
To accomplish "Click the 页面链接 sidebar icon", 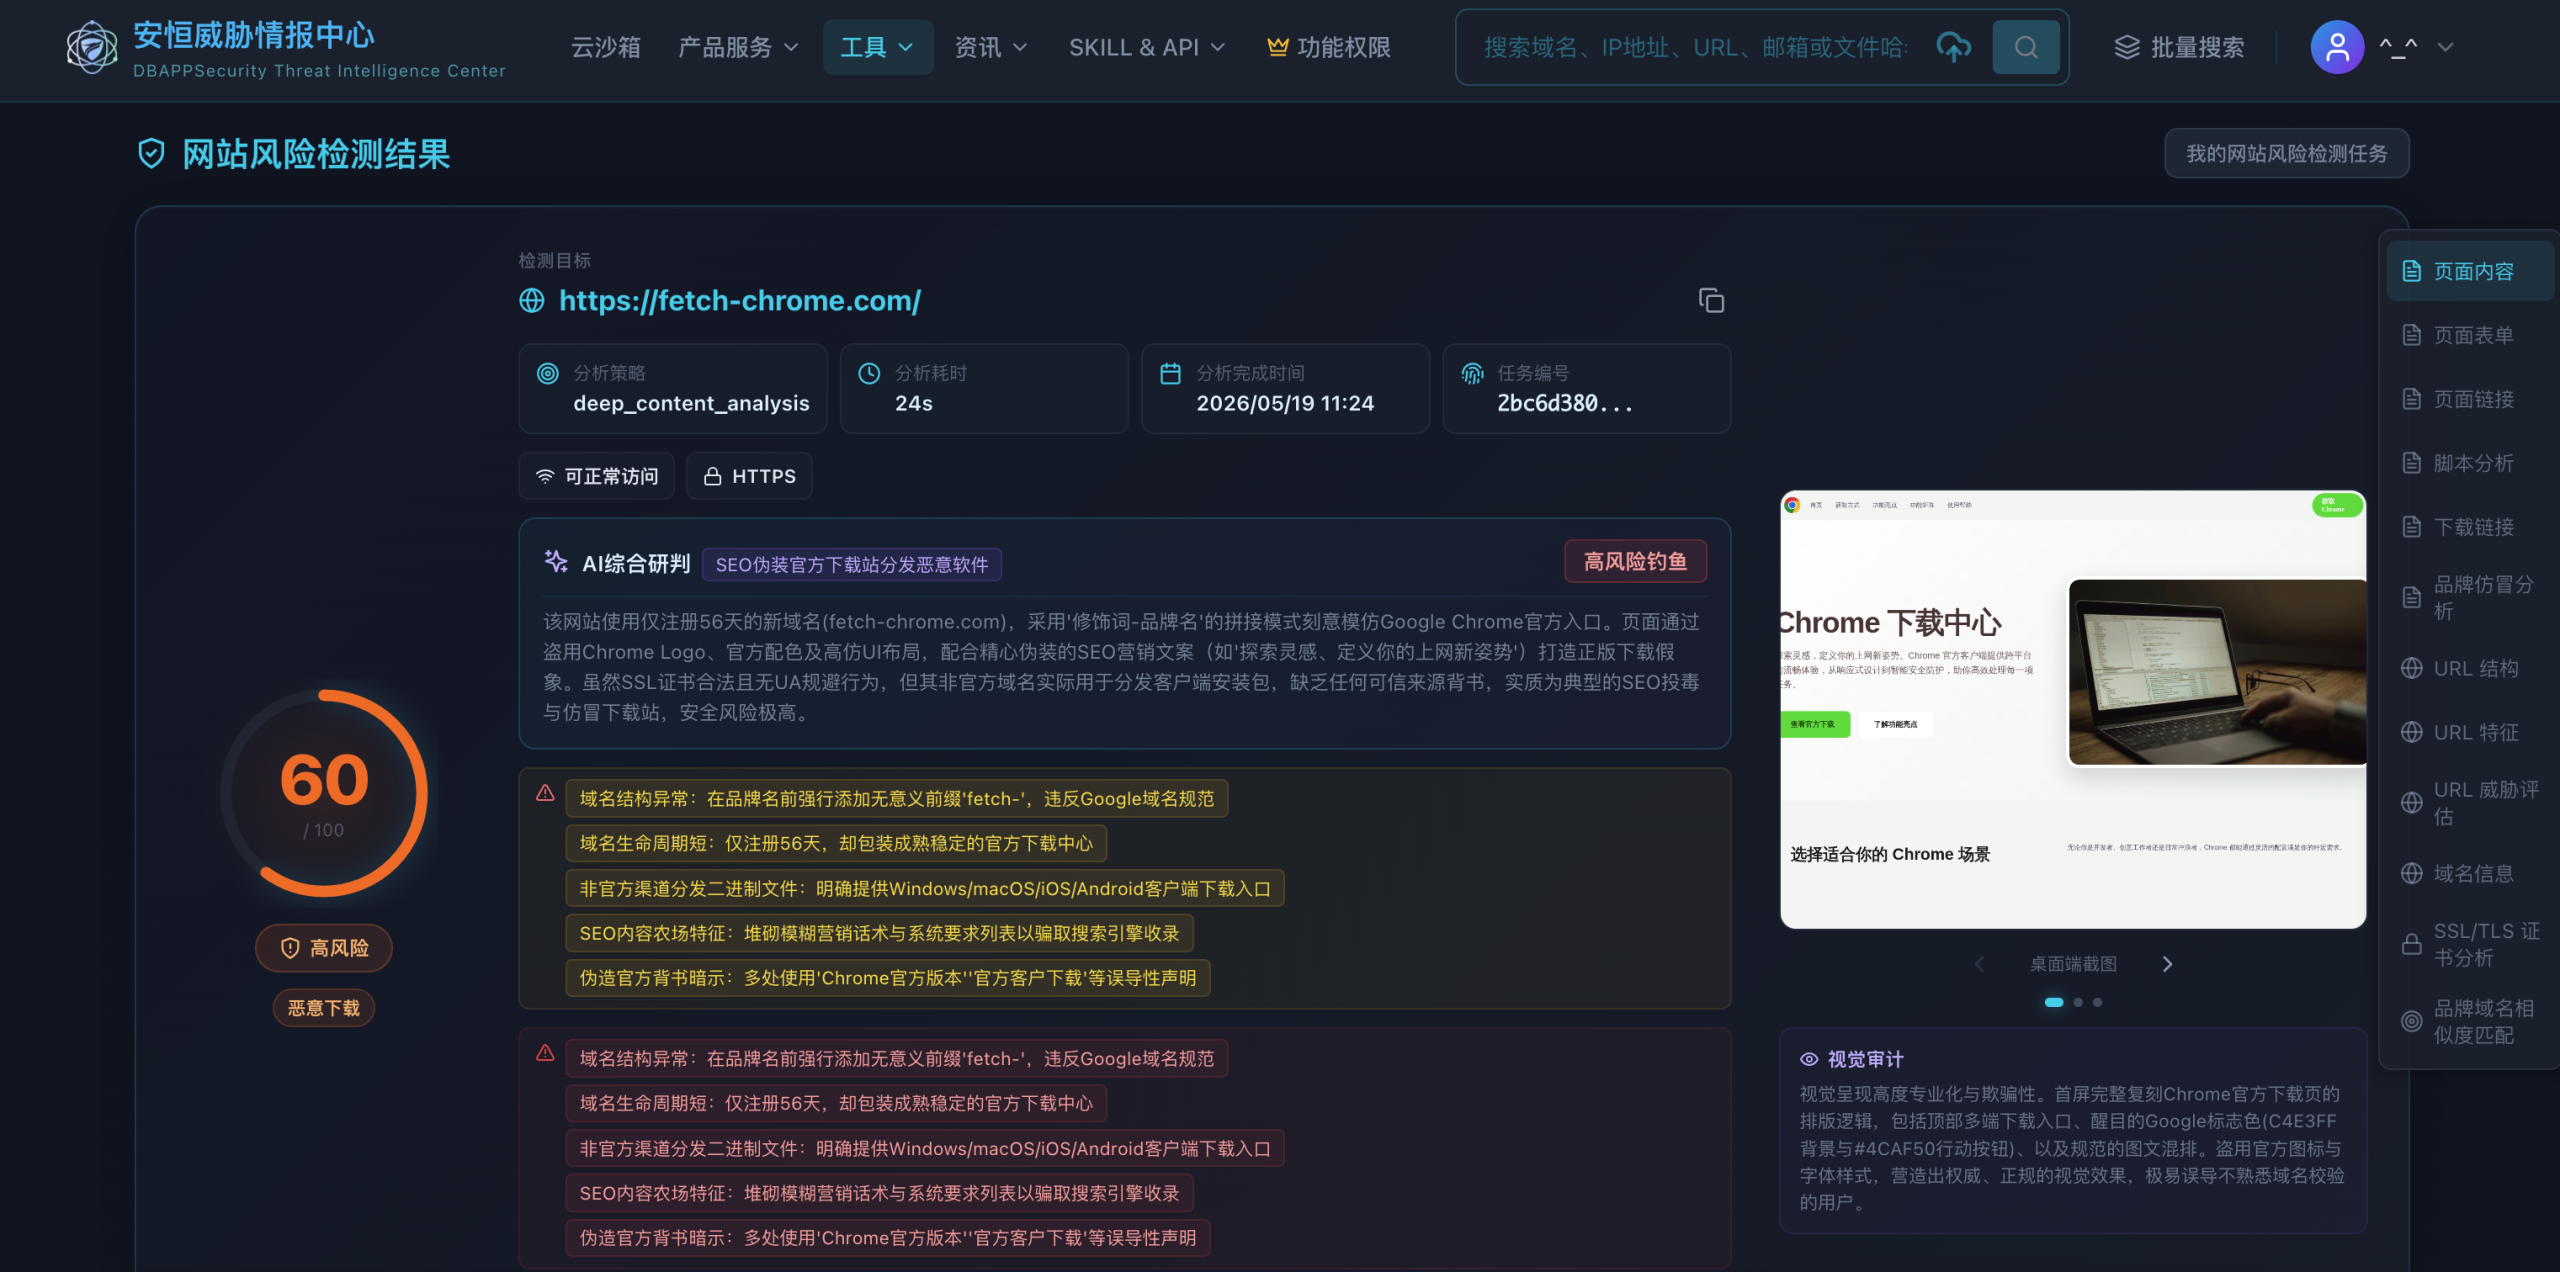I will click(2412, 399).
